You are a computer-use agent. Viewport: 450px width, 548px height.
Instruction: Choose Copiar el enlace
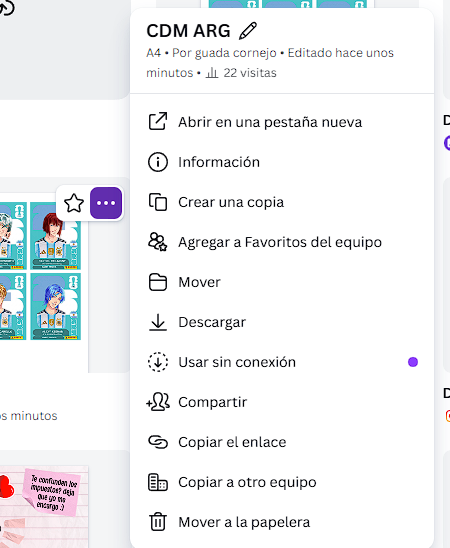pyautogui.click(x=282, y=442)
